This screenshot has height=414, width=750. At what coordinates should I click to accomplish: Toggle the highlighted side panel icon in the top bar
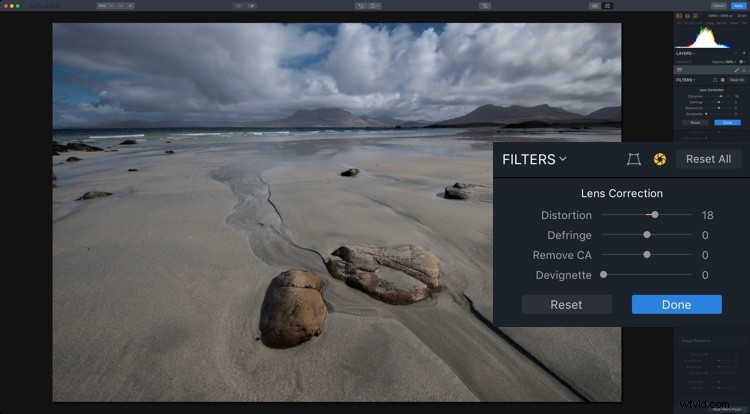tap(607, 6)
